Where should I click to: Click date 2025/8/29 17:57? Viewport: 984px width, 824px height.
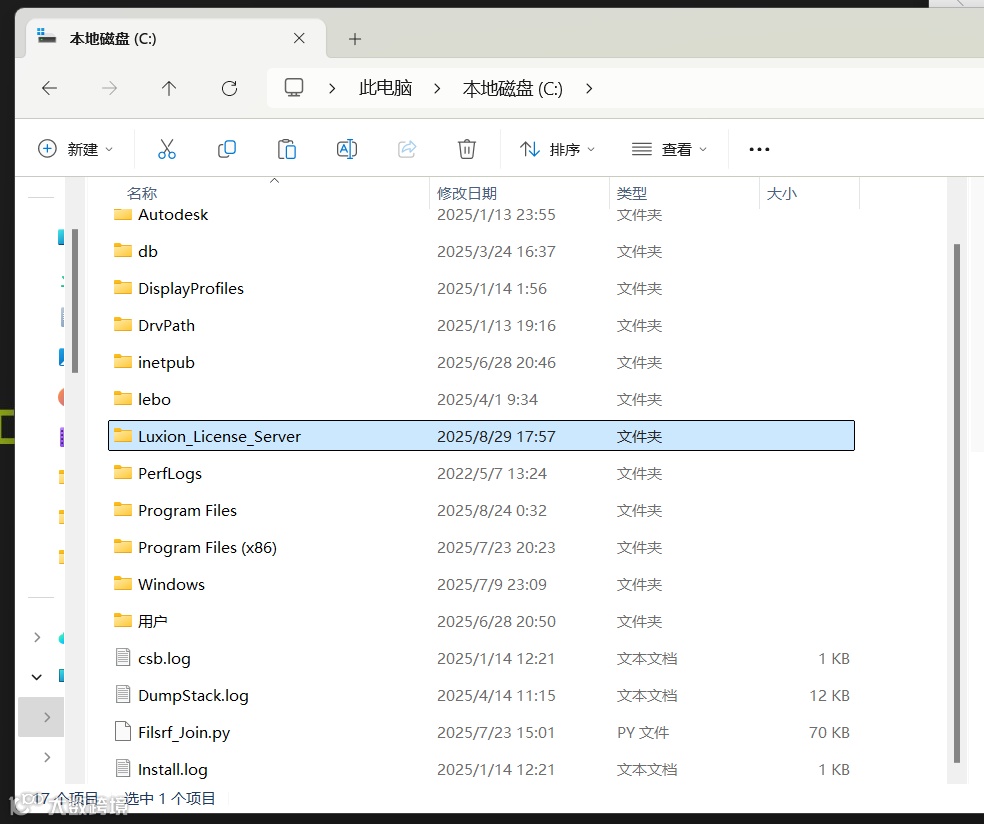point(496,436)
